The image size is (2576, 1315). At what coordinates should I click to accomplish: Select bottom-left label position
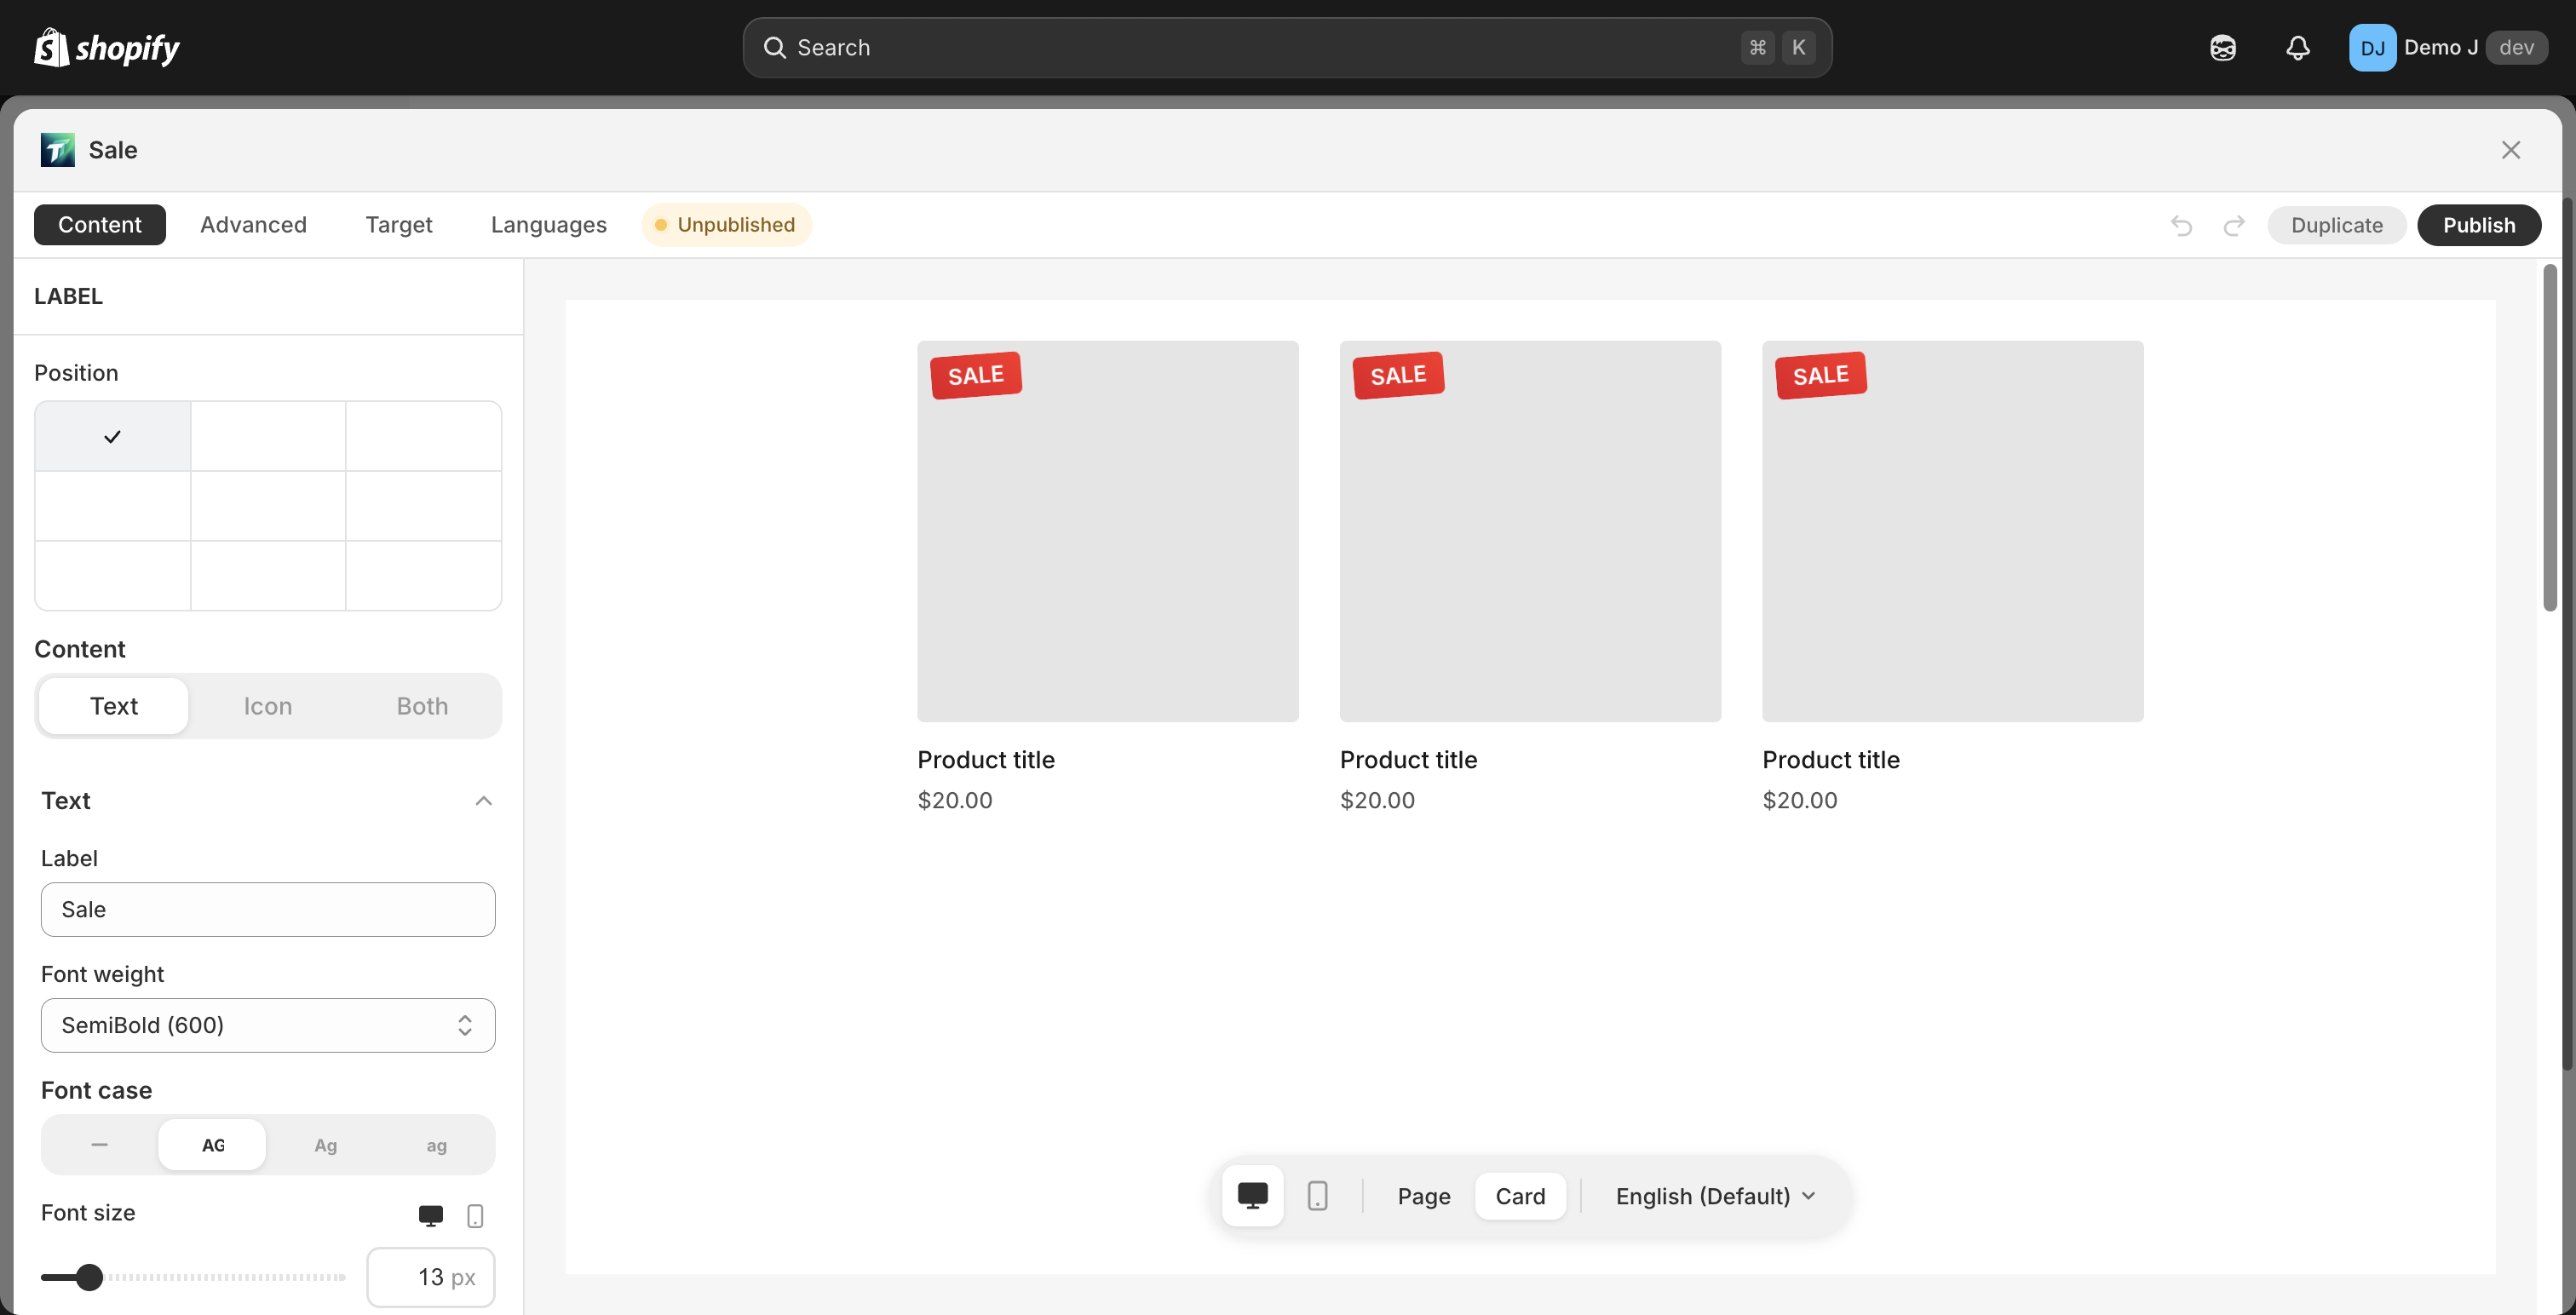(112, 575)
